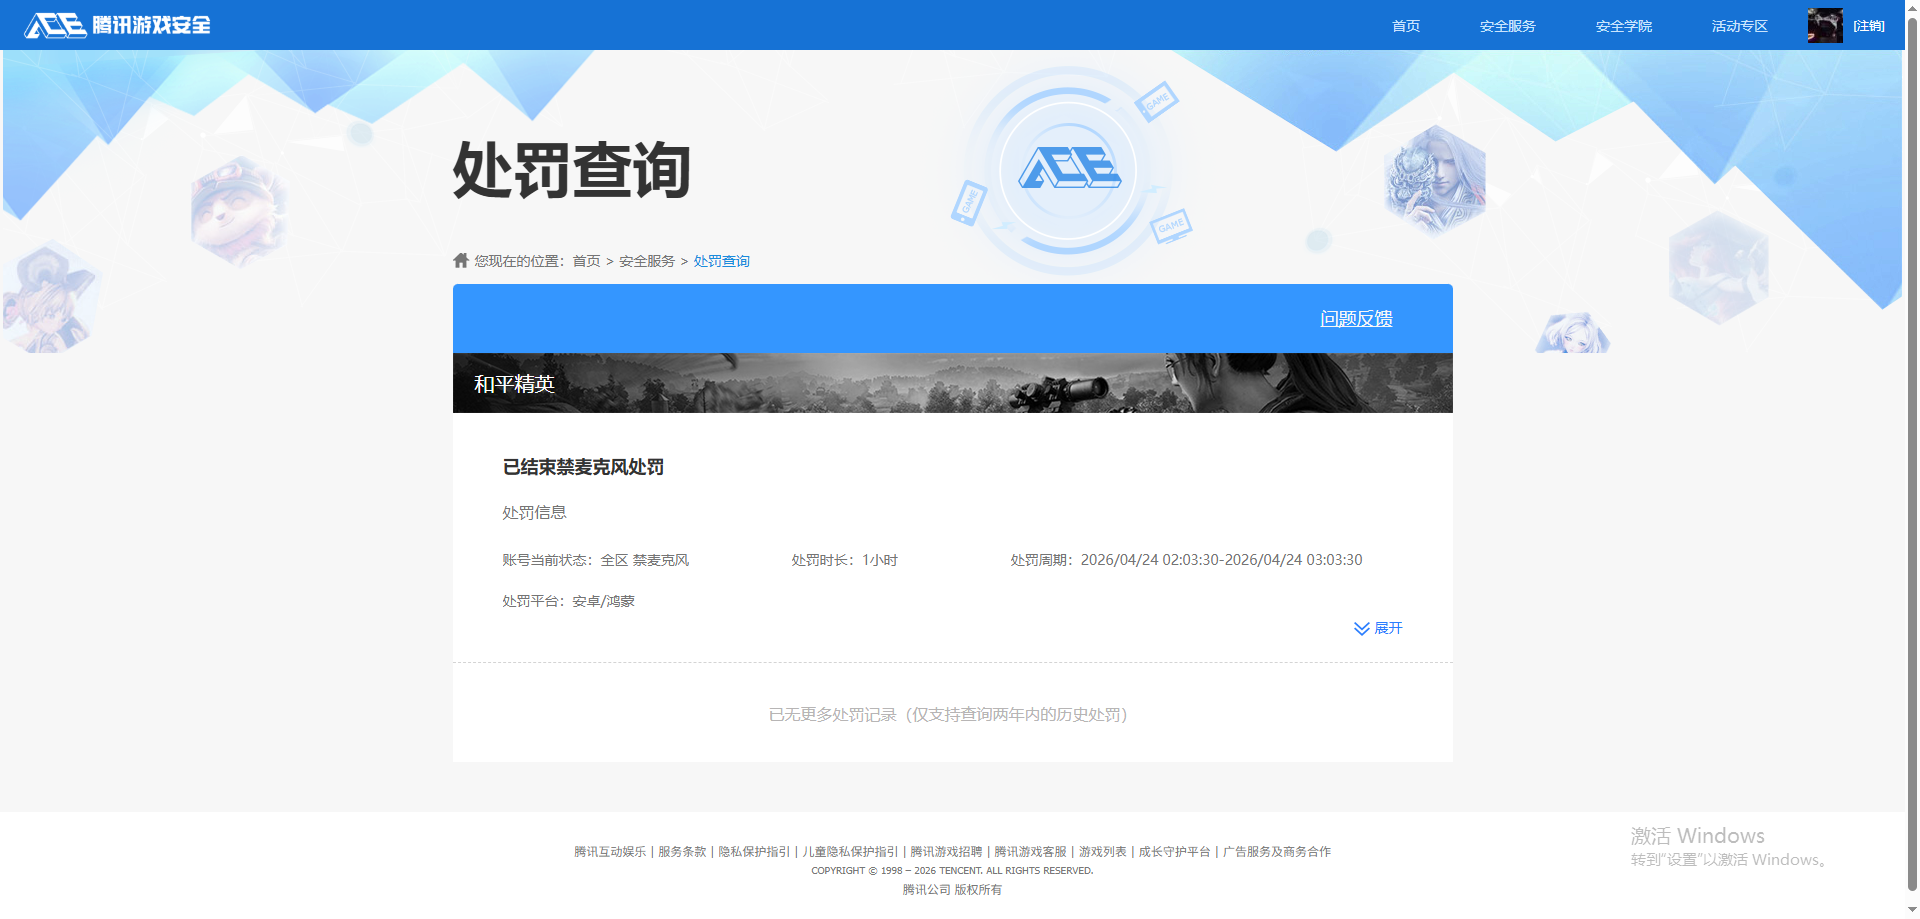1920x919 pixels.
Task: Open the 首页 navigation menu item
Action: point(1406,26)
